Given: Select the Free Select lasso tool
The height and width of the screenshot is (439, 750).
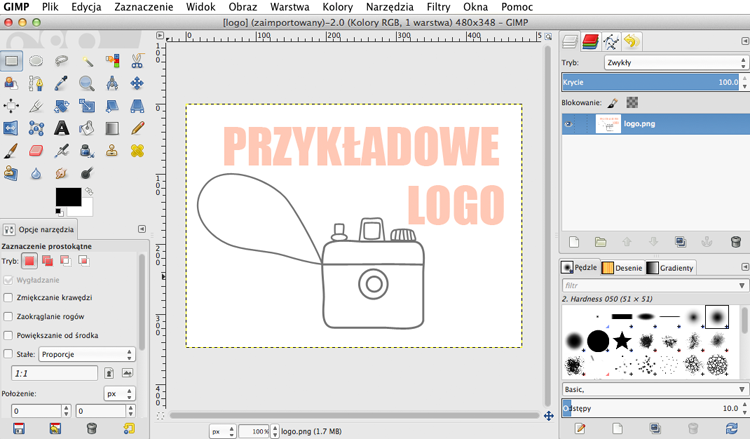Looking at the screenshot, I should (61, 61).
